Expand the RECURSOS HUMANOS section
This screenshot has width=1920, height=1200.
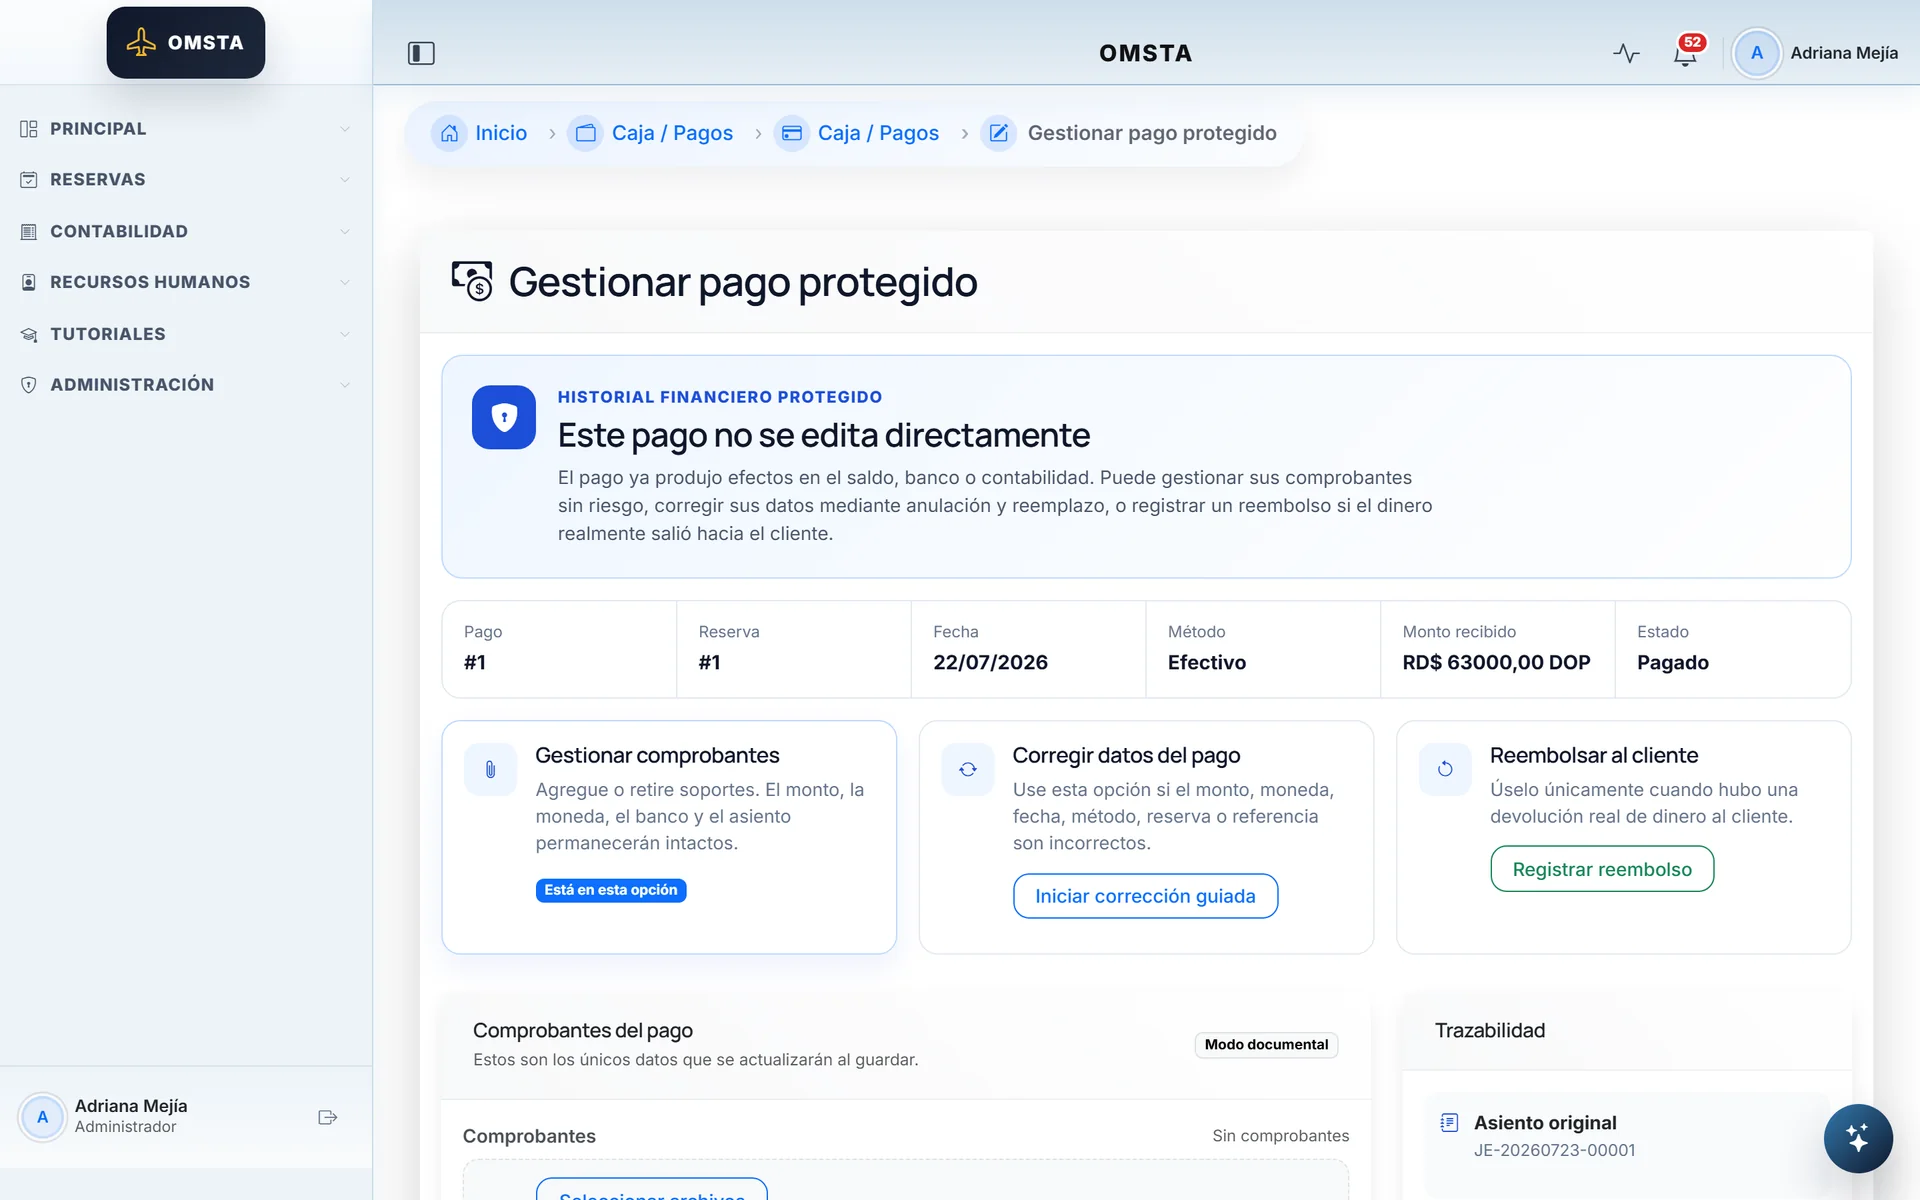click(x=186, y=282)
